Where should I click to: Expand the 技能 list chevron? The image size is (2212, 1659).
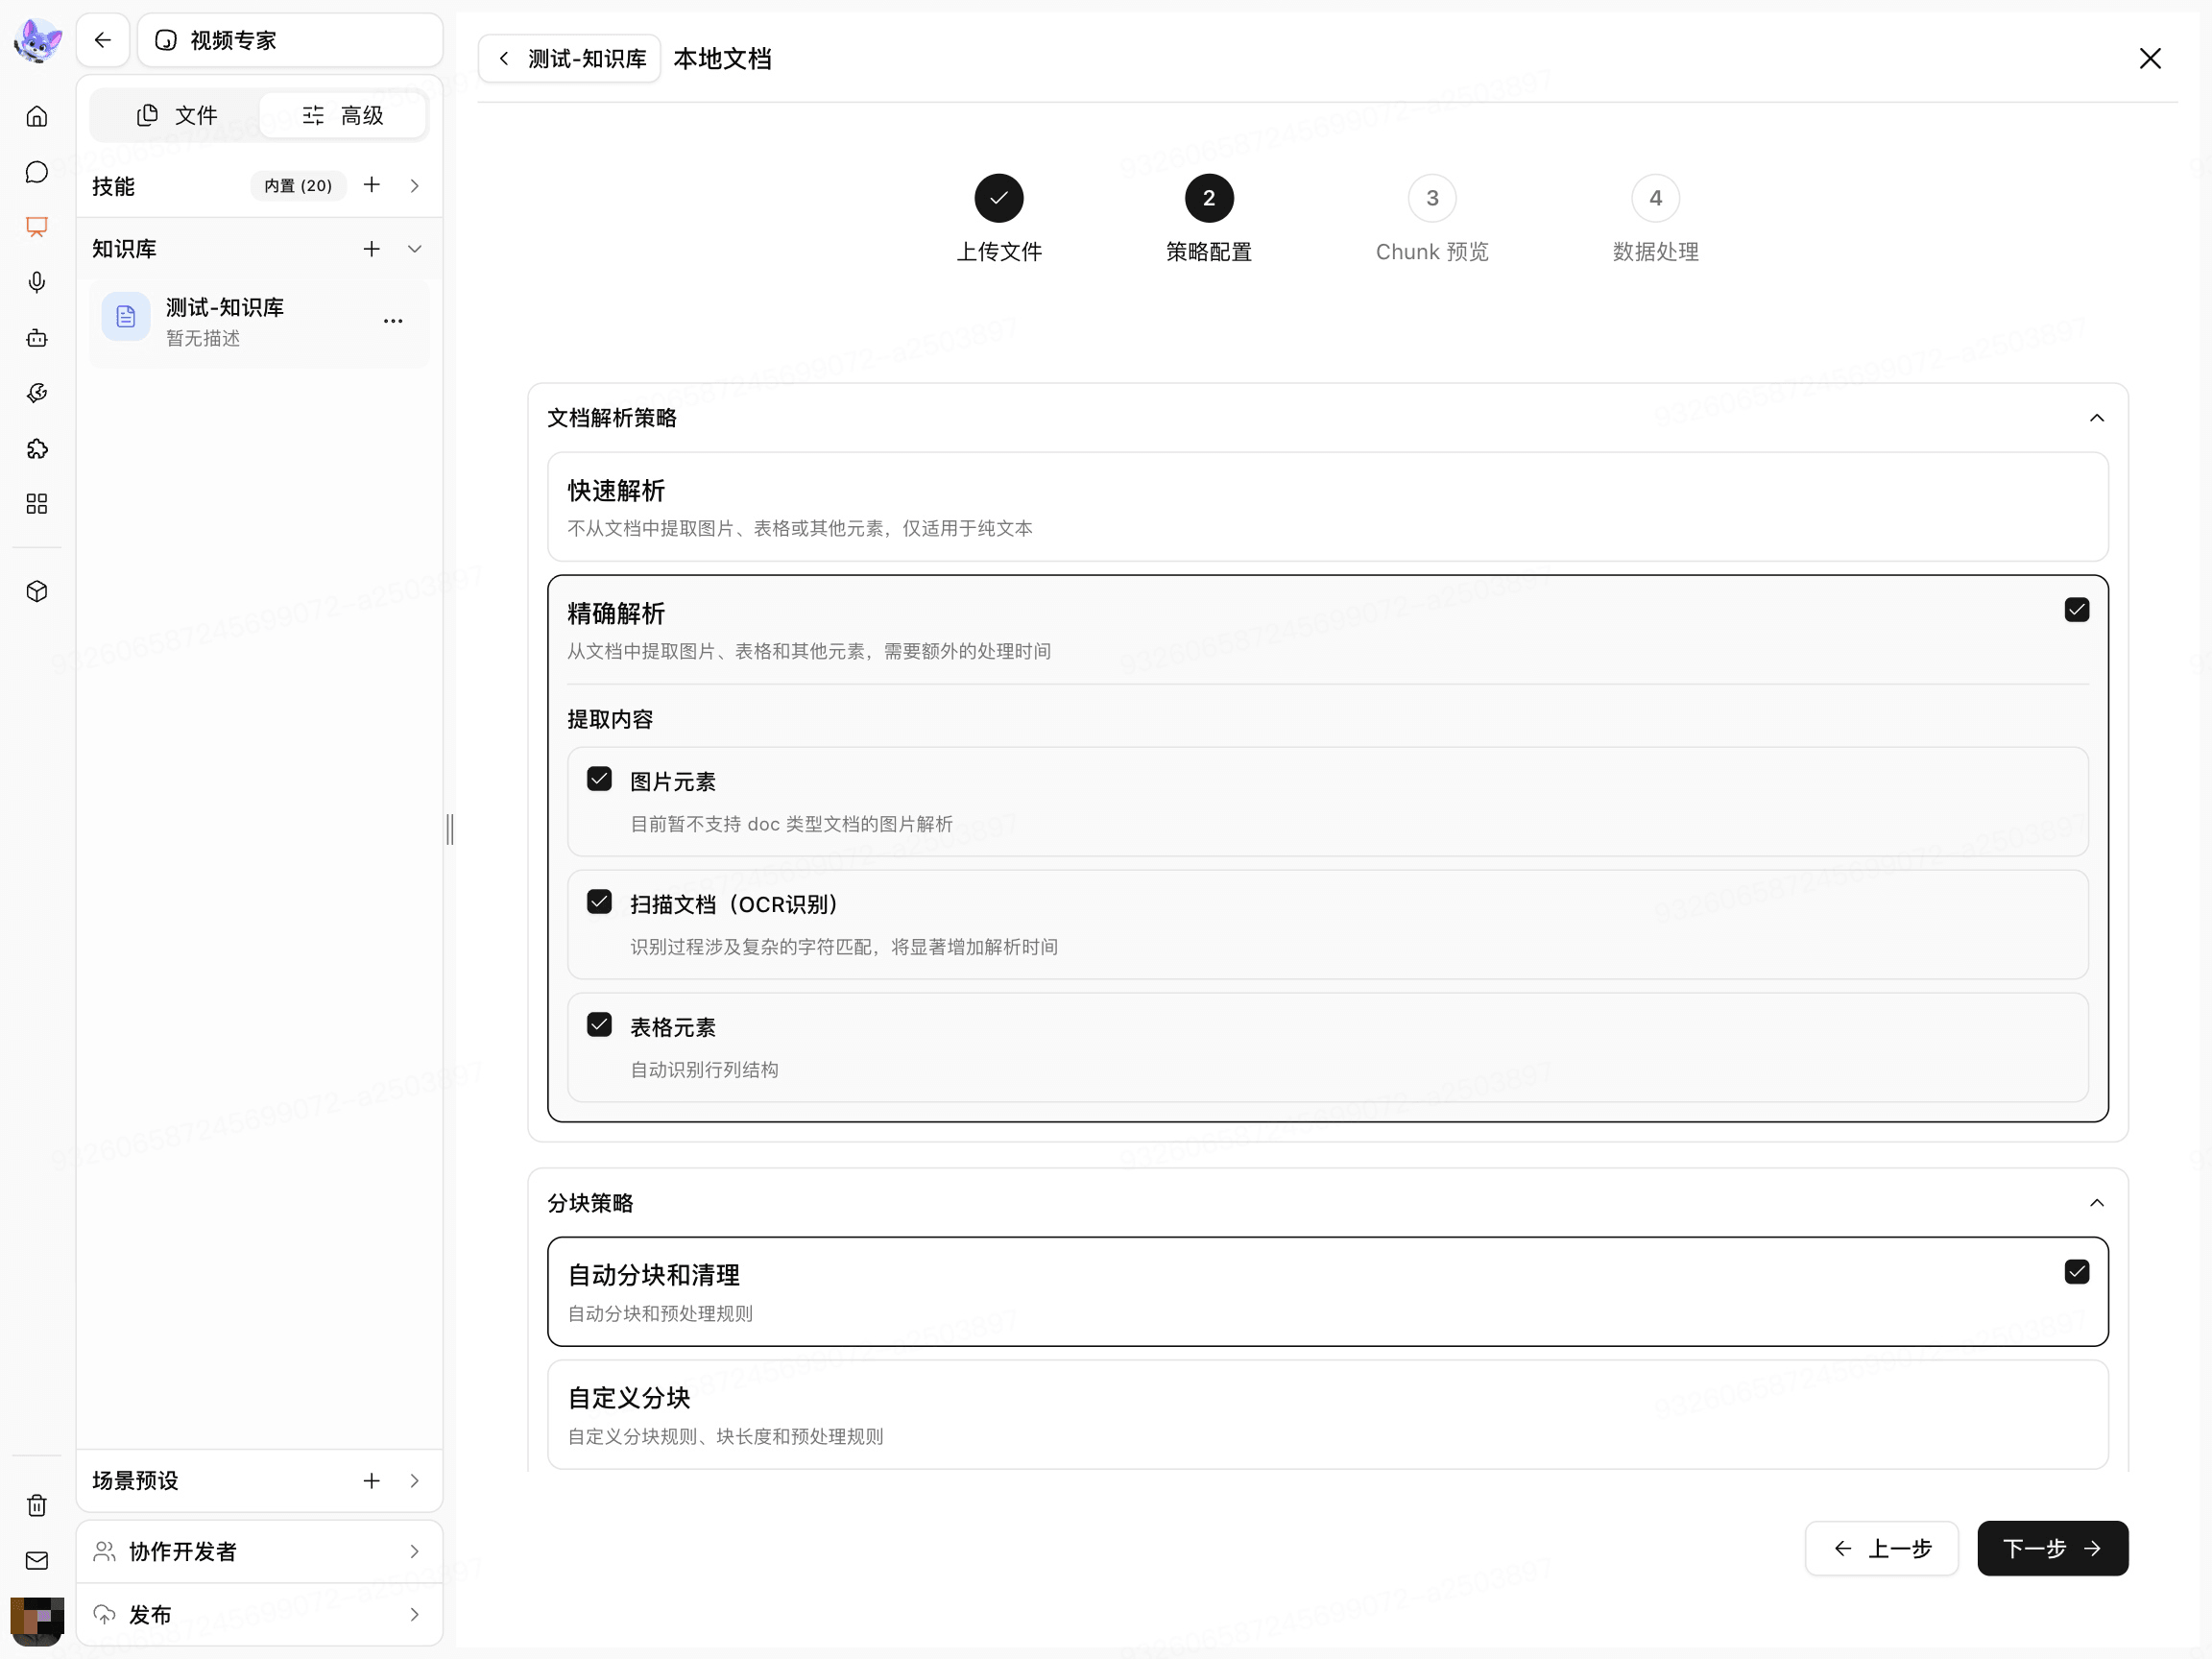point(415,186)
